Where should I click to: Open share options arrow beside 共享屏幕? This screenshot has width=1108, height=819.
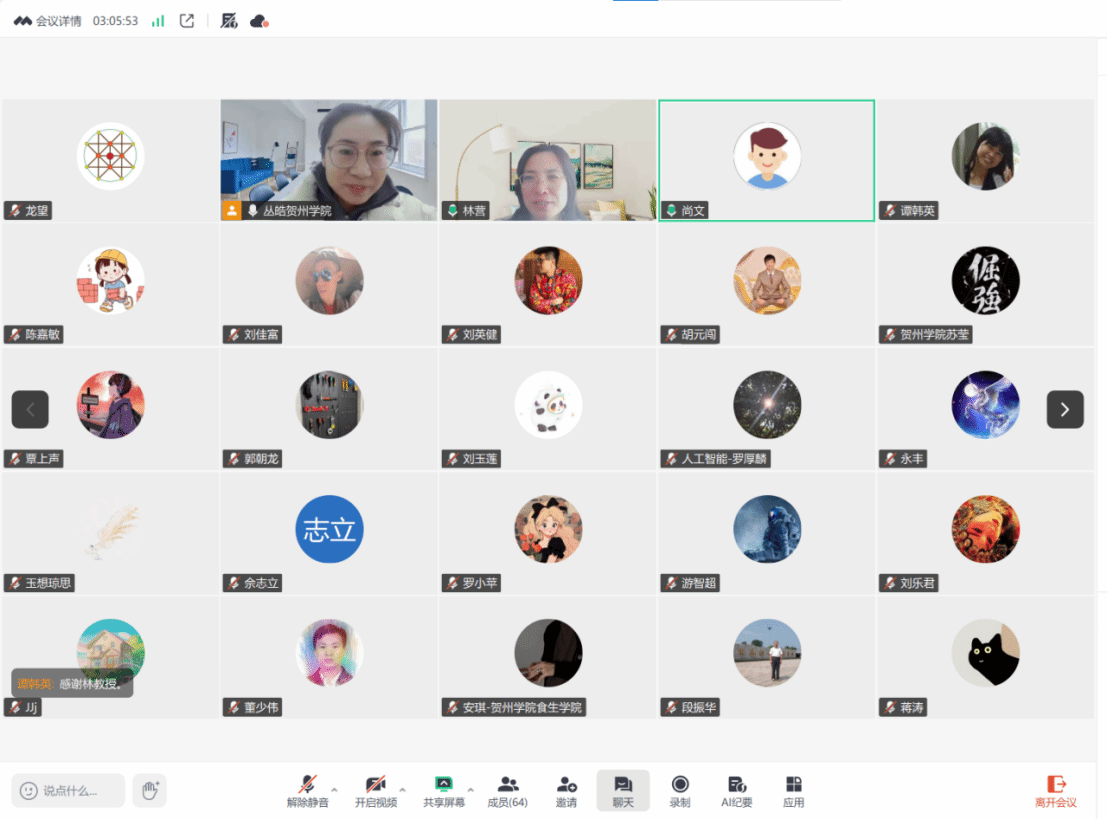click(471, 788)
